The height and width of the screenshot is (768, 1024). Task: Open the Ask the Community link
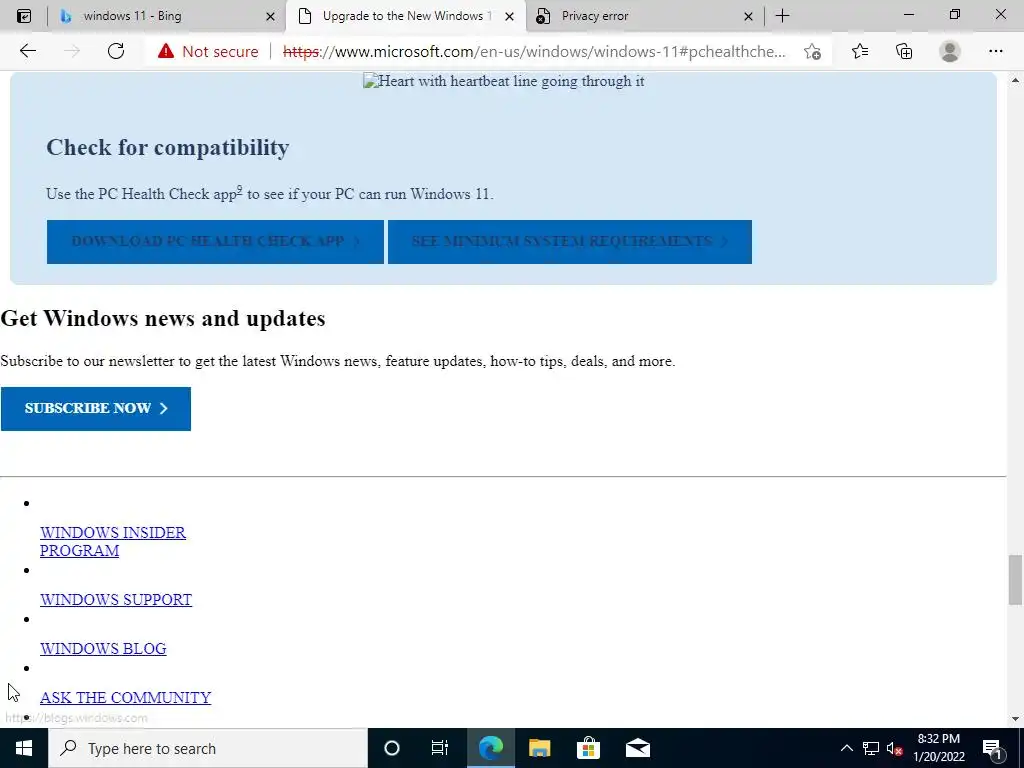click(125, 697)
